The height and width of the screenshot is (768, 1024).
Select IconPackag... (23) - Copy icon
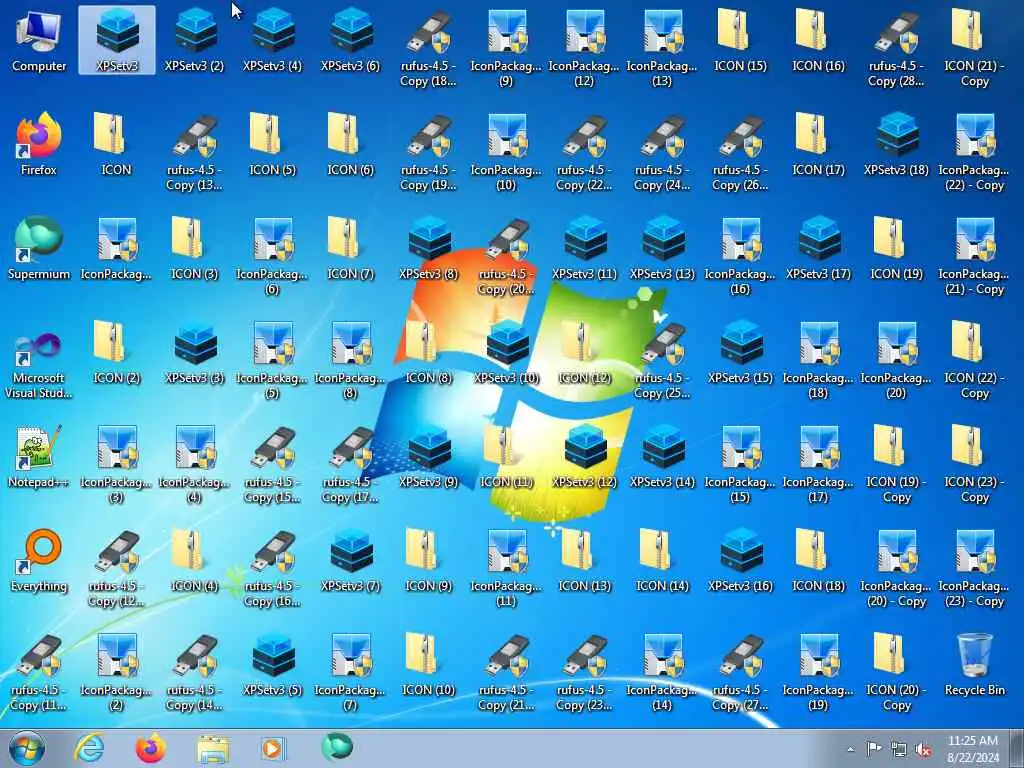click(974, 568)
